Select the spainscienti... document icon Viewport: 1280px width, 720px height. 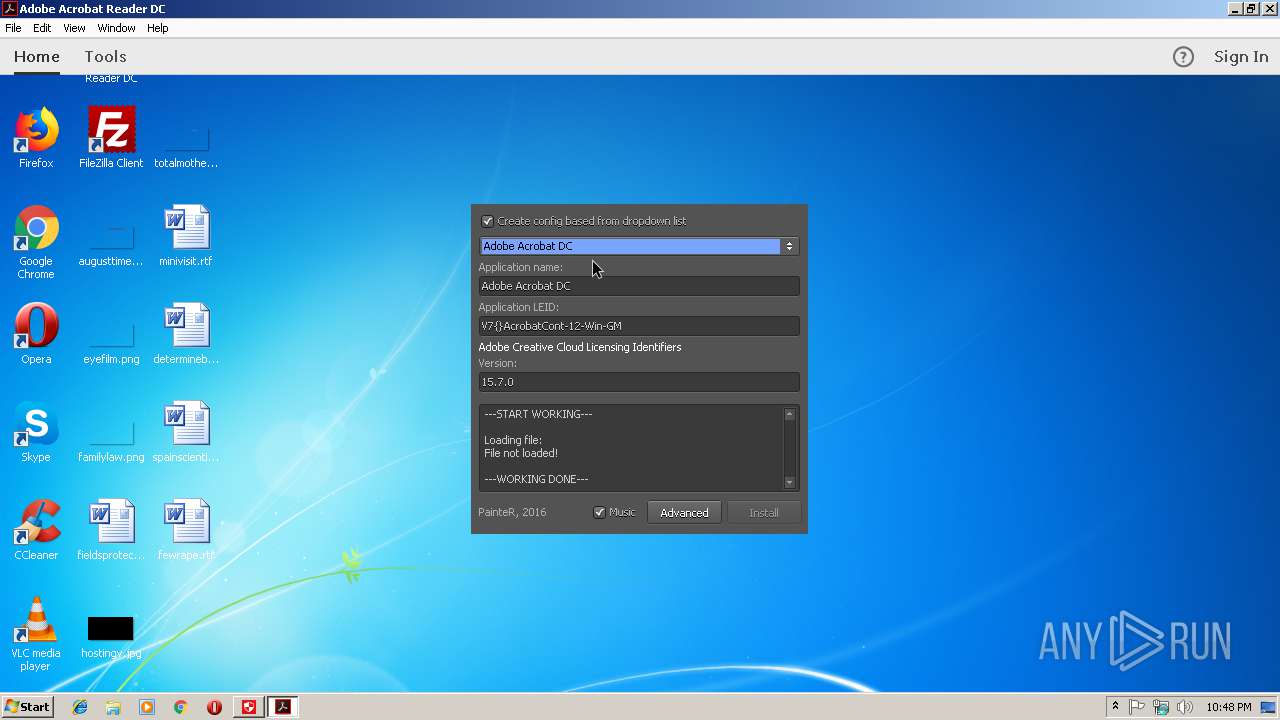pyautogui.click(x=186, y=432)
